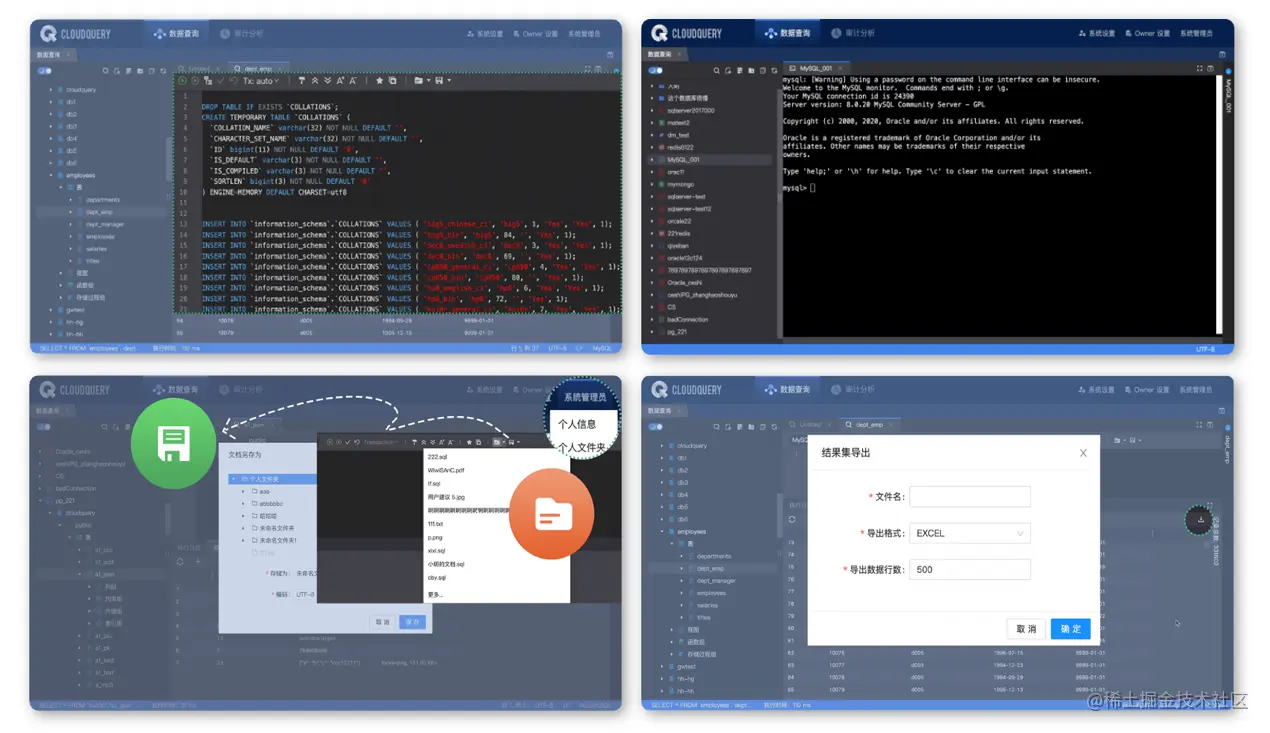Select 未命名文件夹1 in save-as dialog
This screenshot has height=733, width=1270.
coord(278,540)
